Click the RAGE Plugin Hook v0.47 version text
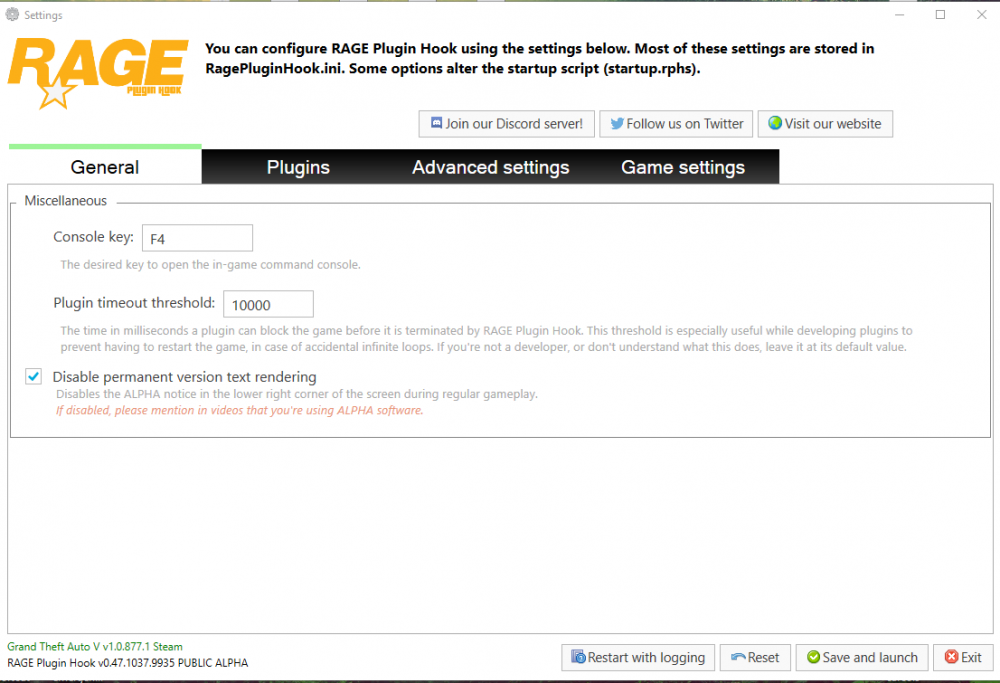The image size is (1000, 683). point(128,663)
